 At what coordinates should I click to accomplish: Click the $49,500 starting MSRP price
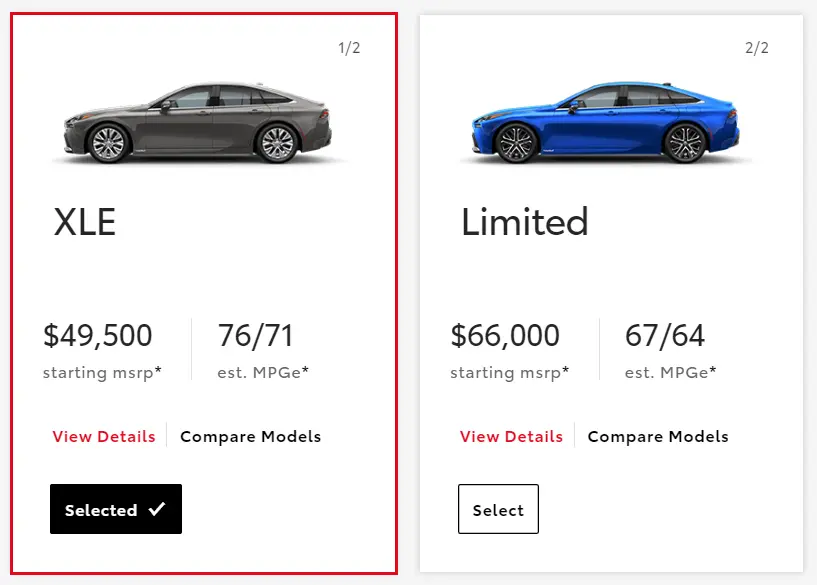pos(97,335)
